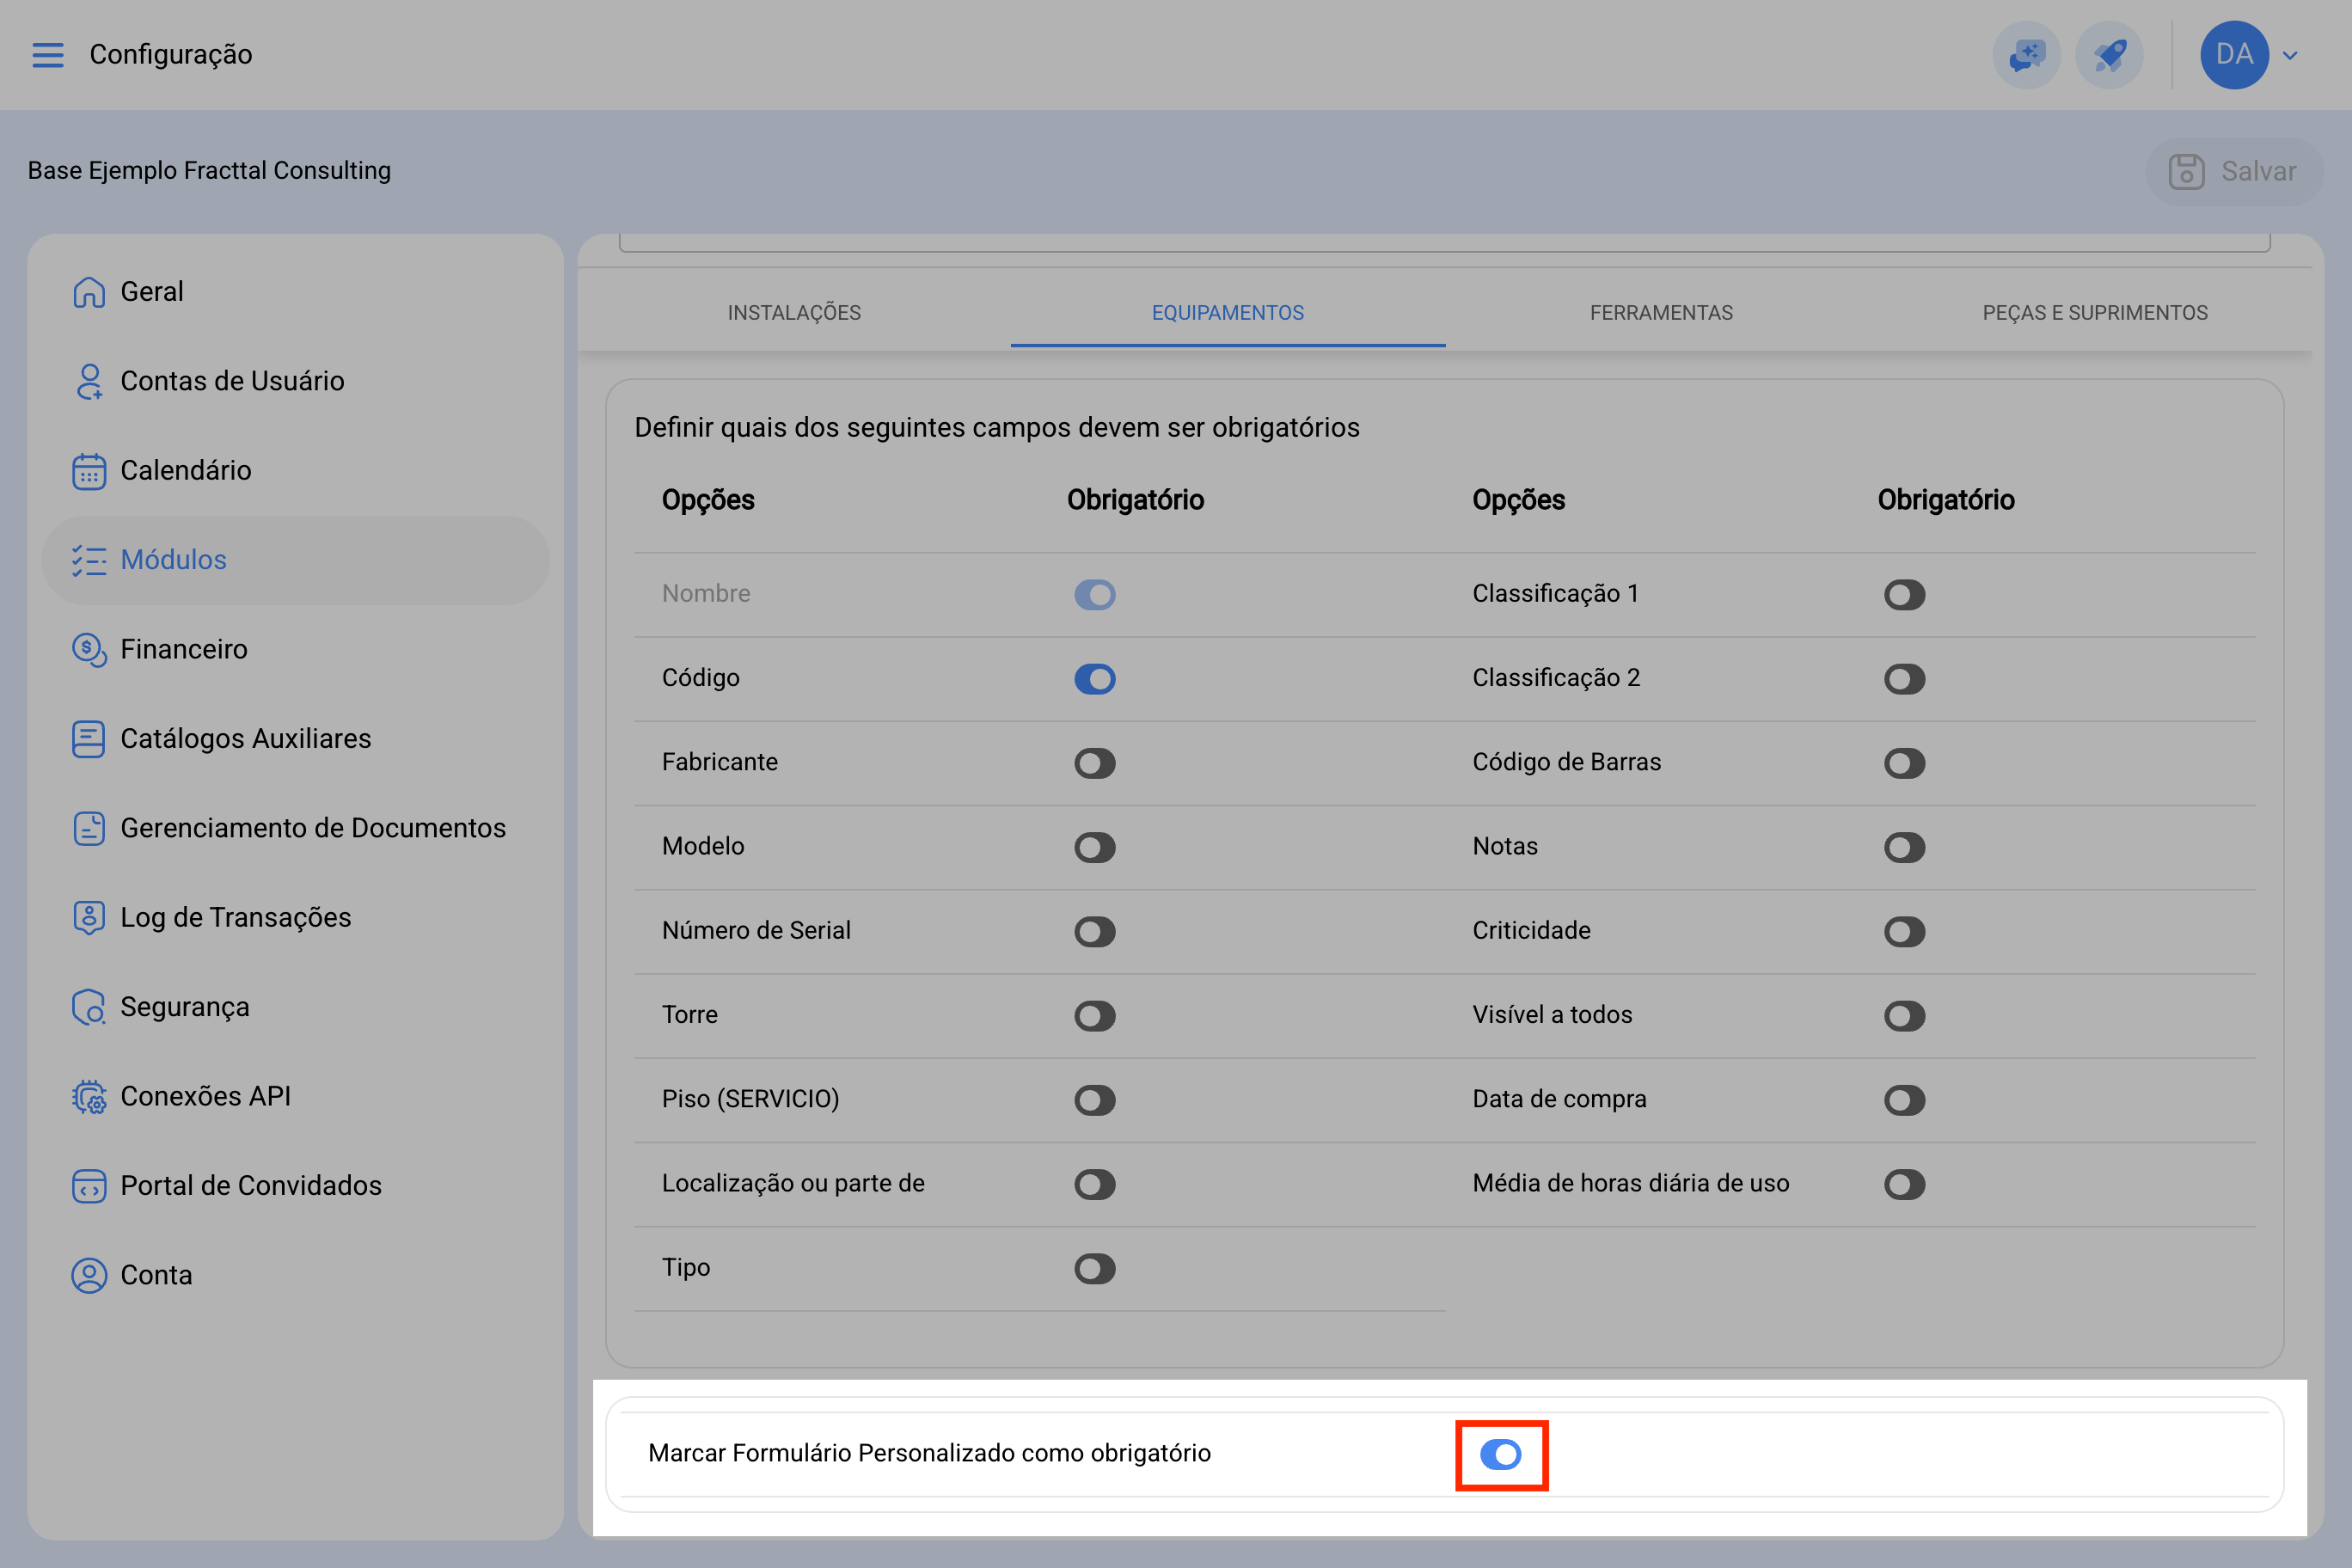Viewport: 2352px width, 1568px height.
Task: Toggle Tipo obrigatório switch
Action: [1095, 1268]
